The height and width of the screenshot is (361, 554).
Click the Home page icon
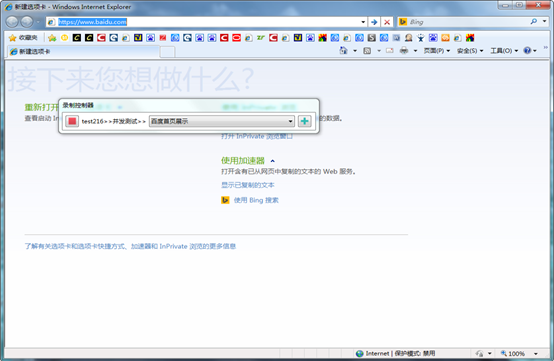pyautogui.click(x=343, y=51)
